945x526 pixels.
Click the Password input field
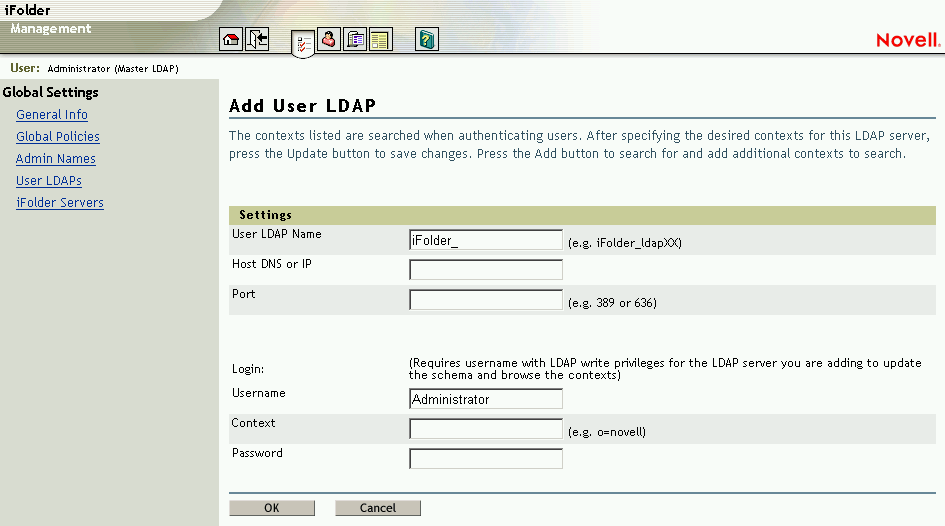[x=486, y=459]
